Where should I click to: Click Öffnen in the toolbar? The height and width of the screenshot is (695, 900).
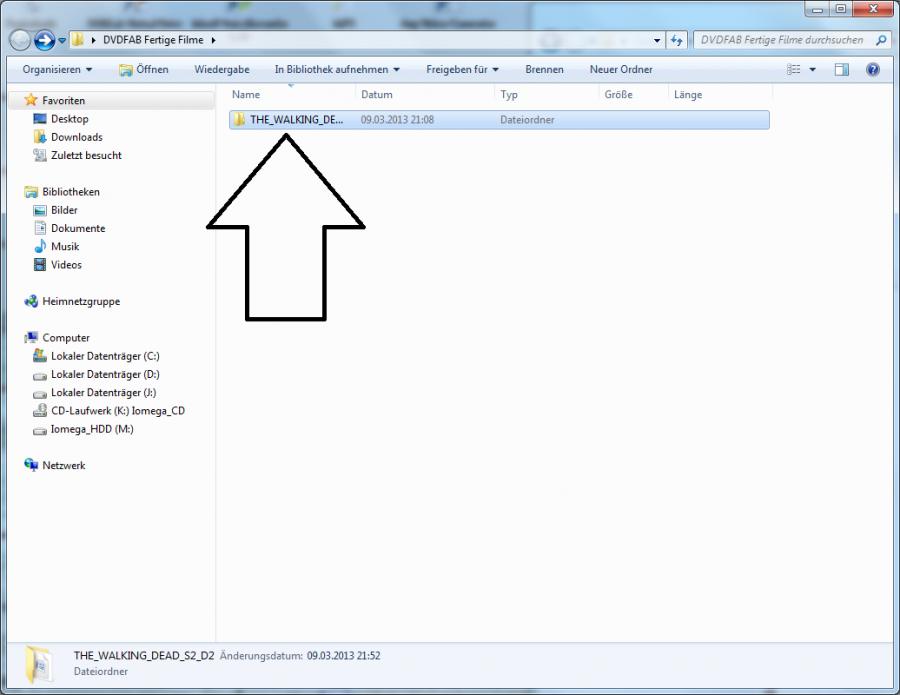(143, 69)
